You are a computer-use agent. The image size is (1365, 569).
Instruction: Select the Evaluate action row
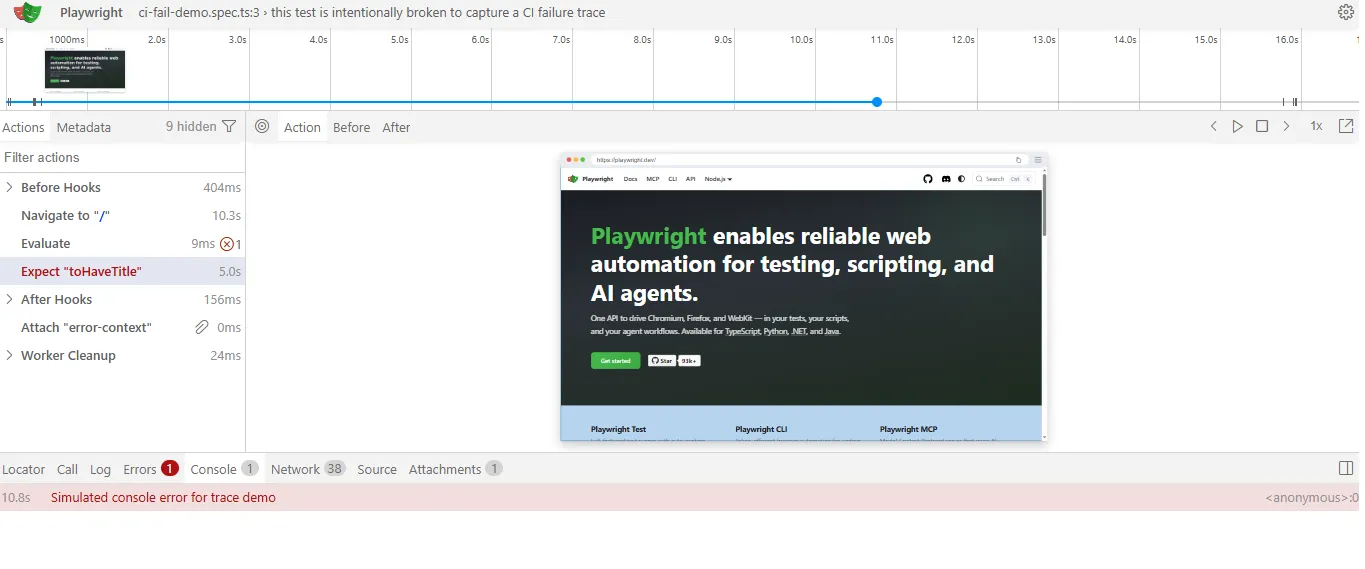pos(122,244)
